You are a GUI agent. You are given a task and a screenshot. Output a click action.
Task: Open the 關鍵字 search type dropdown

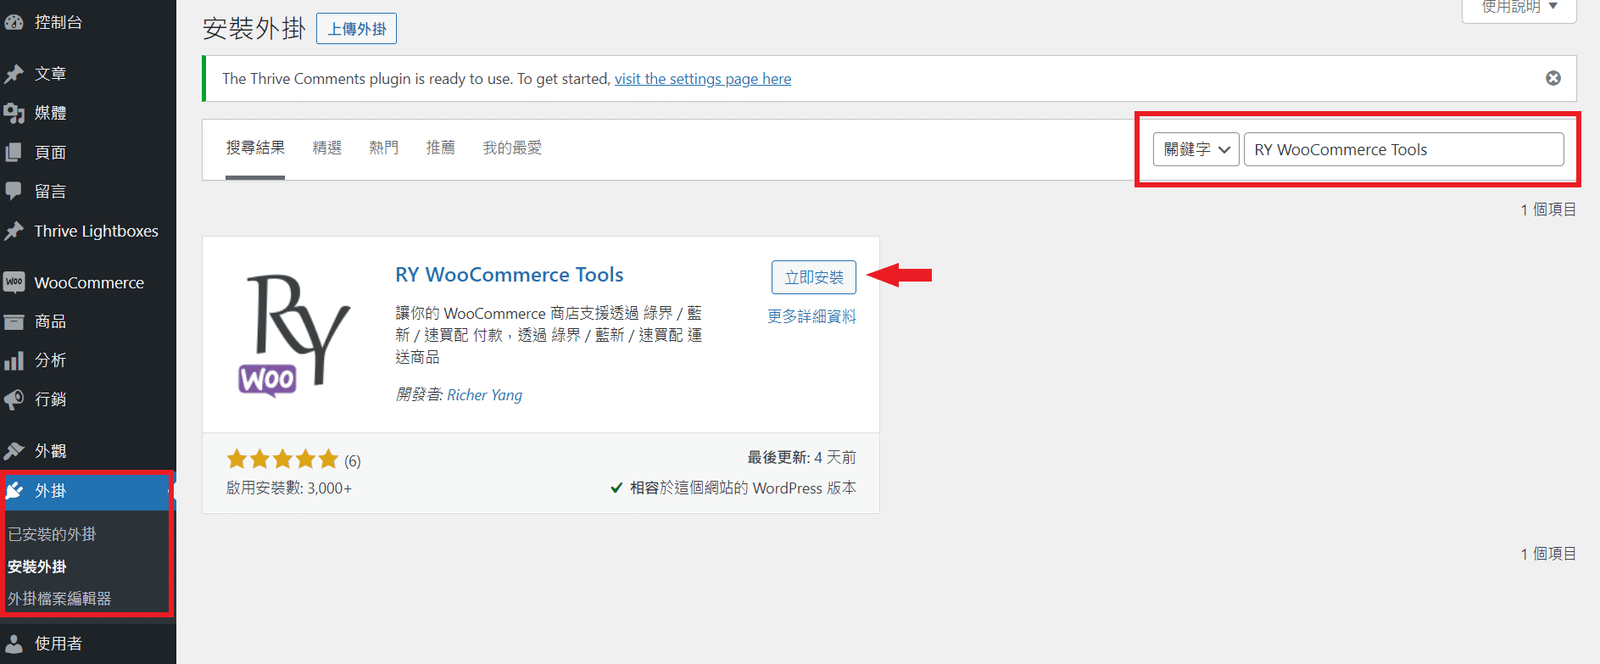[x=1196, y=149]
